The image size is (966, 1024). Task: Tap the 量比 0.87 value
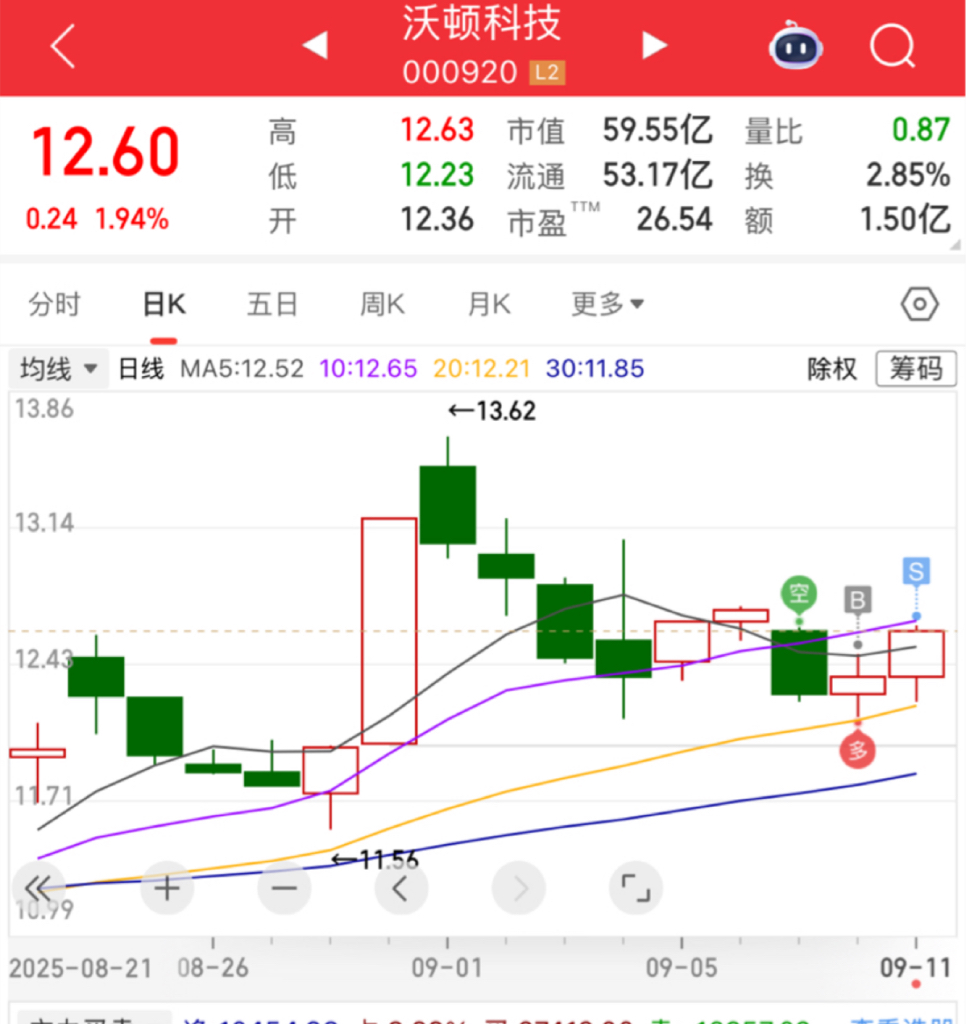pyautogui.click(x=921, y=130)
